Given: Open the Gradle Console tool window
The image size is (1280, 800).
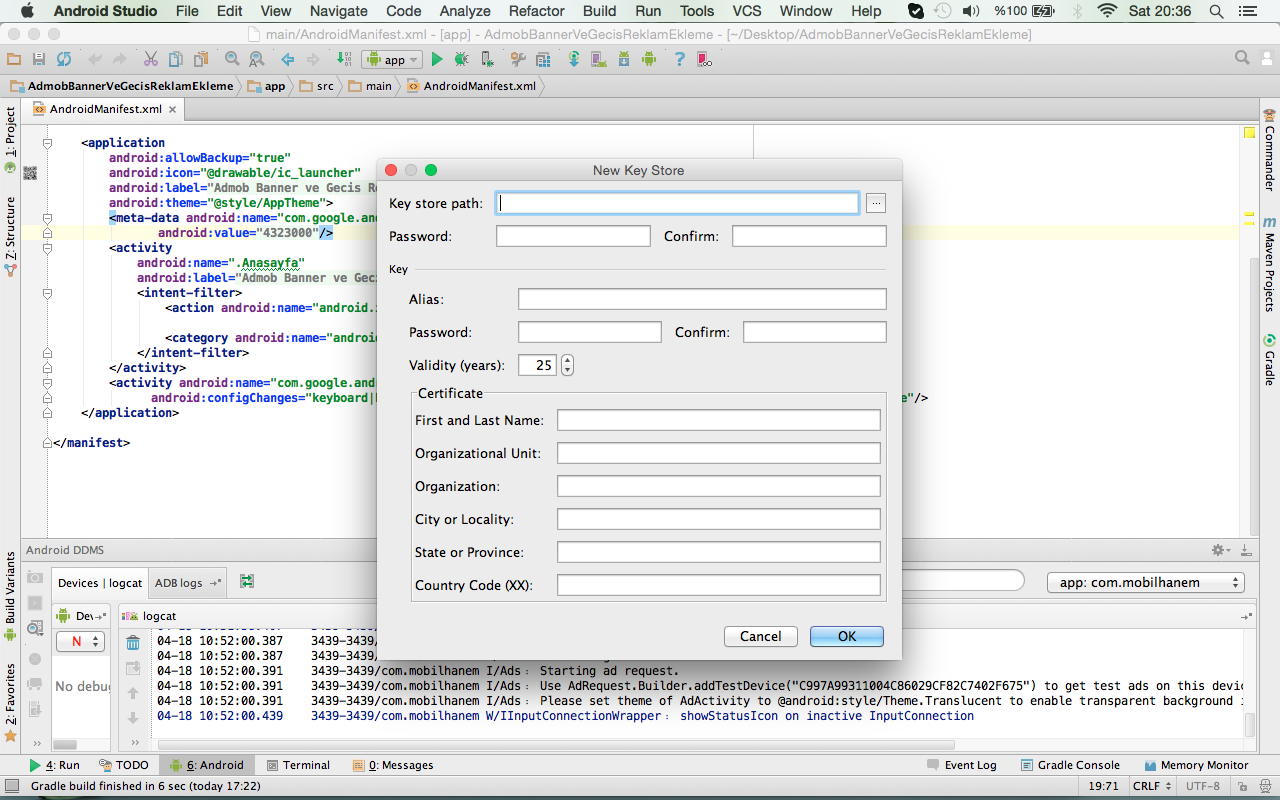Looking at the screenshot, I should click(1070, 765).
